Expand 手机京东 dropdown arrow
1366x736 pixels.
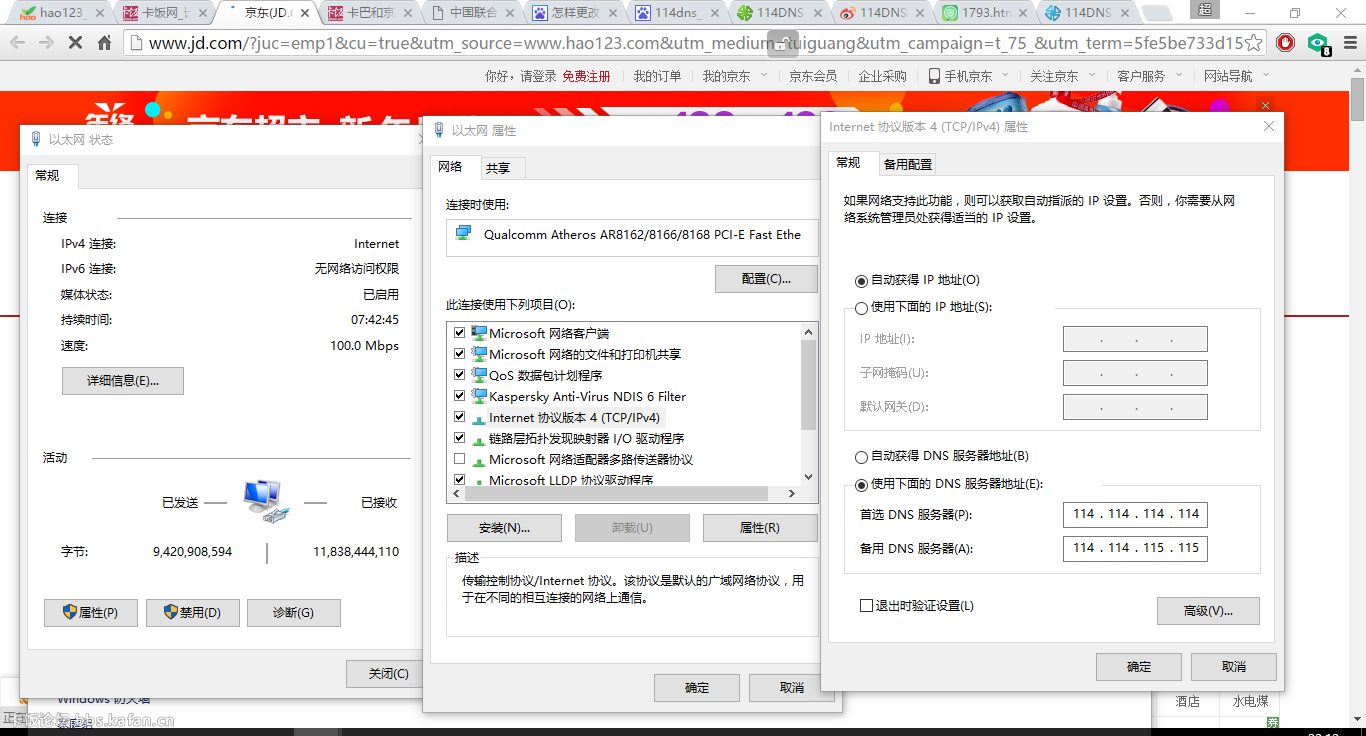coord(1003,75)
